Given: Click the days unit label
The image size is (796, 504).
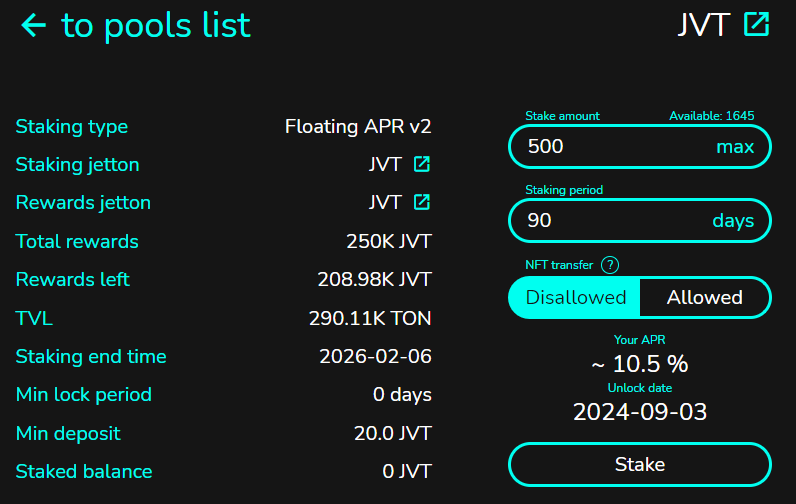Looking at the screenshot, I should click(733, 221).
